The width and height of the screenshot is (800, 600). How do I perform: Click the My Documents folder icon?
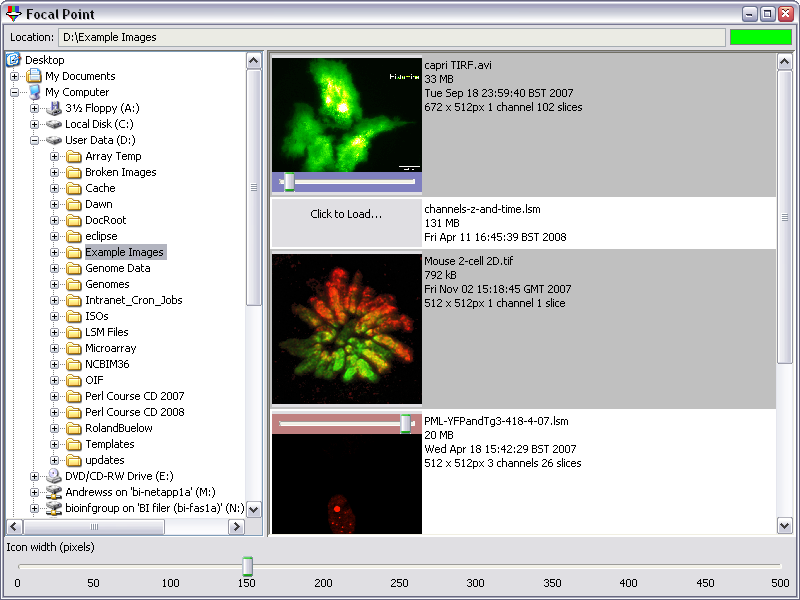pyautogui.click(x=34, y=76)
